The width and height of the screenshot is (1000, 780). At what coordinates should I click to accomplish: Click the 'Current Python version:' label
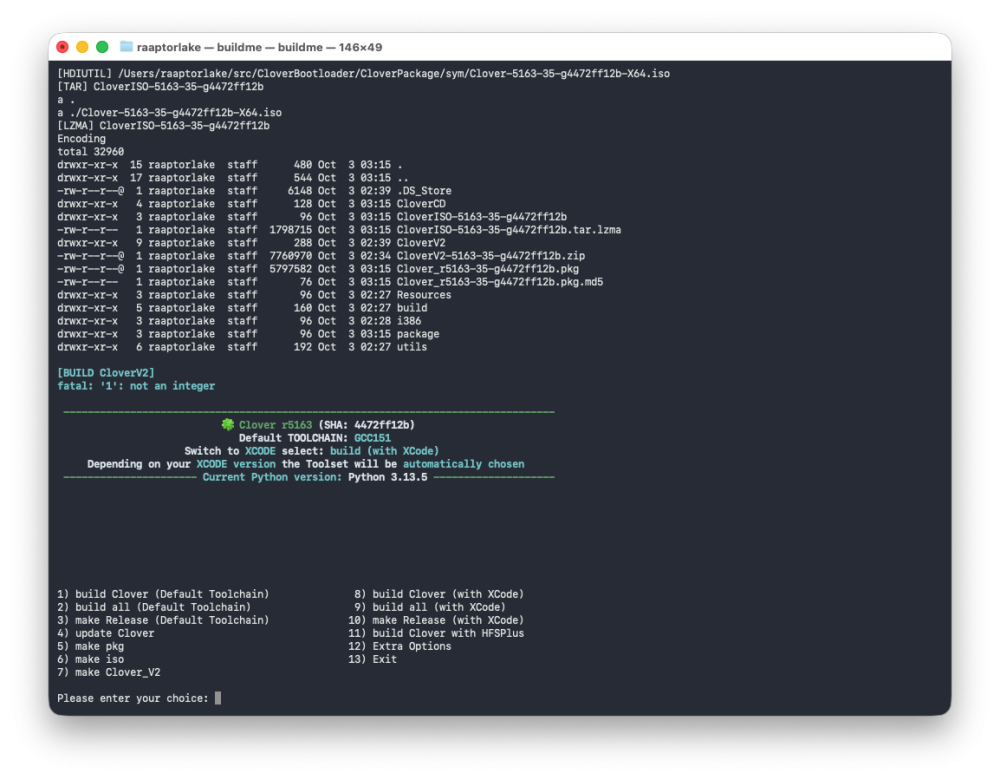tap(272, 477)
